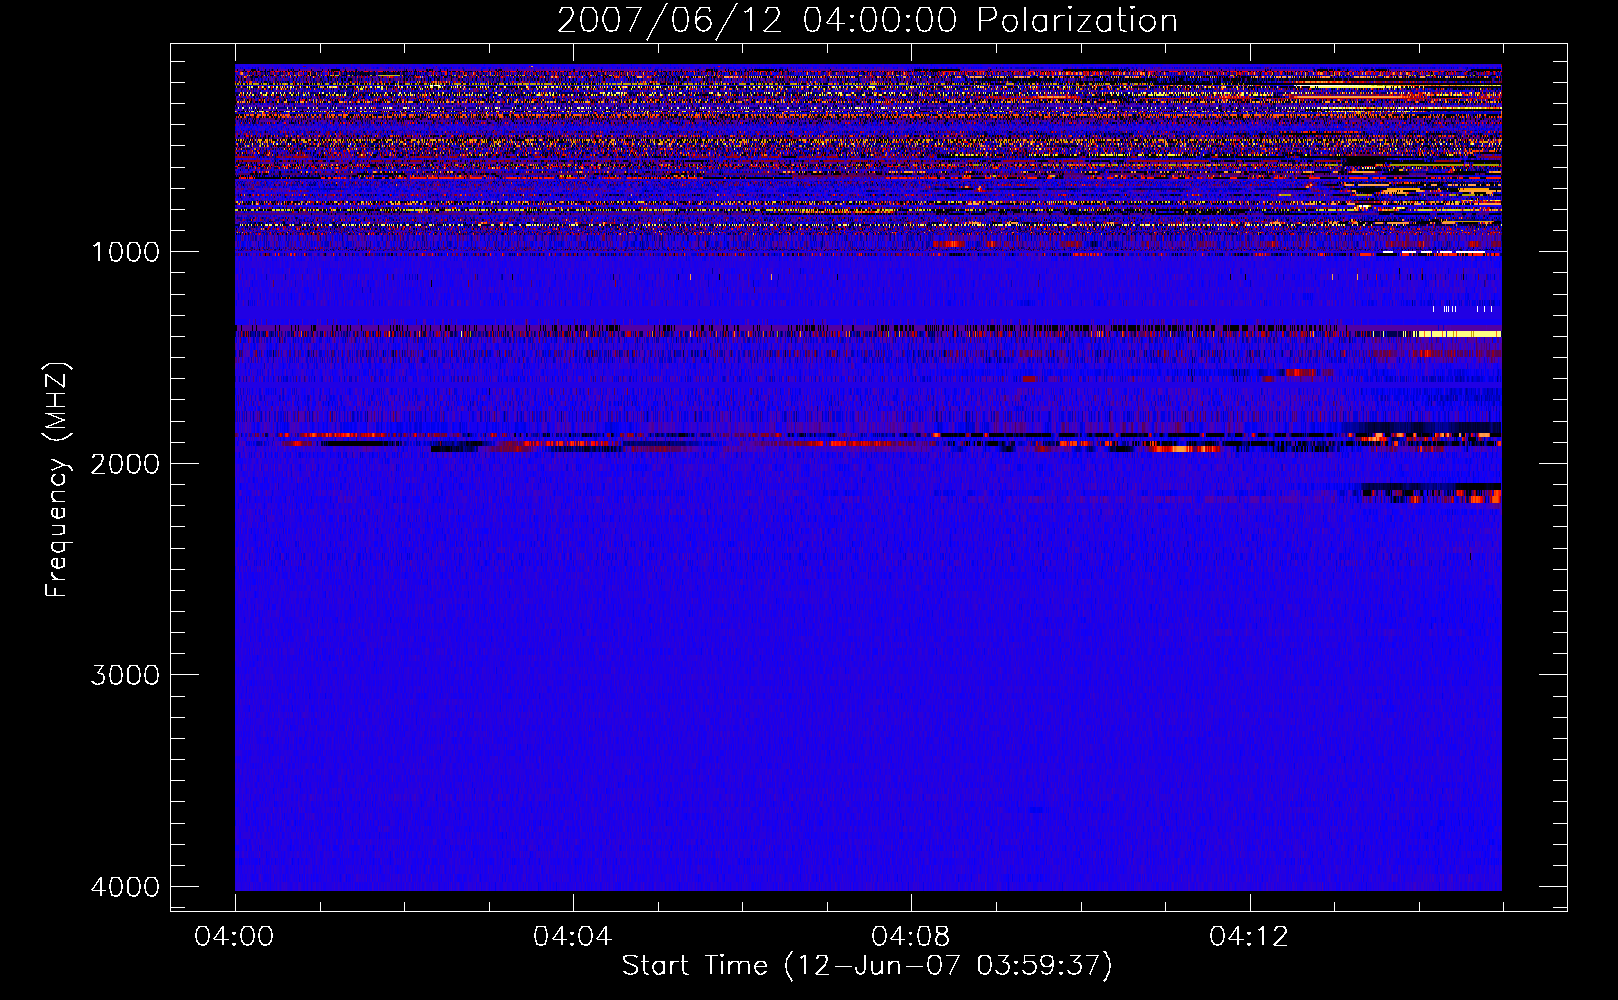Viewport: 1618px width, 1000px height.
Task: Click the 04:00 time tick label
Action: [234, 937]
